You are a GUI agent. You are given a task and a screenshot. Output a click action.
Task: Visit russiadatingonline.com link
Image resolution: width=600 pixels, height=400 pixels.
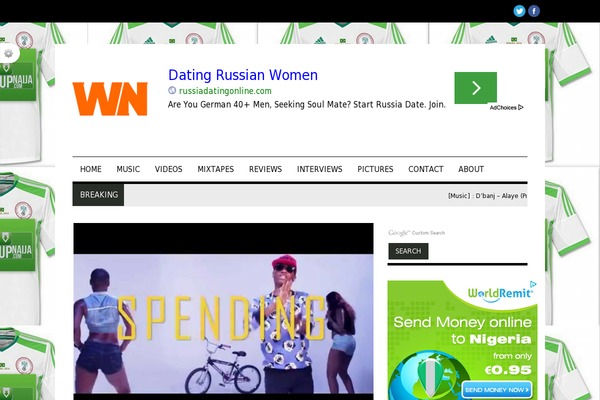(225, 91)
